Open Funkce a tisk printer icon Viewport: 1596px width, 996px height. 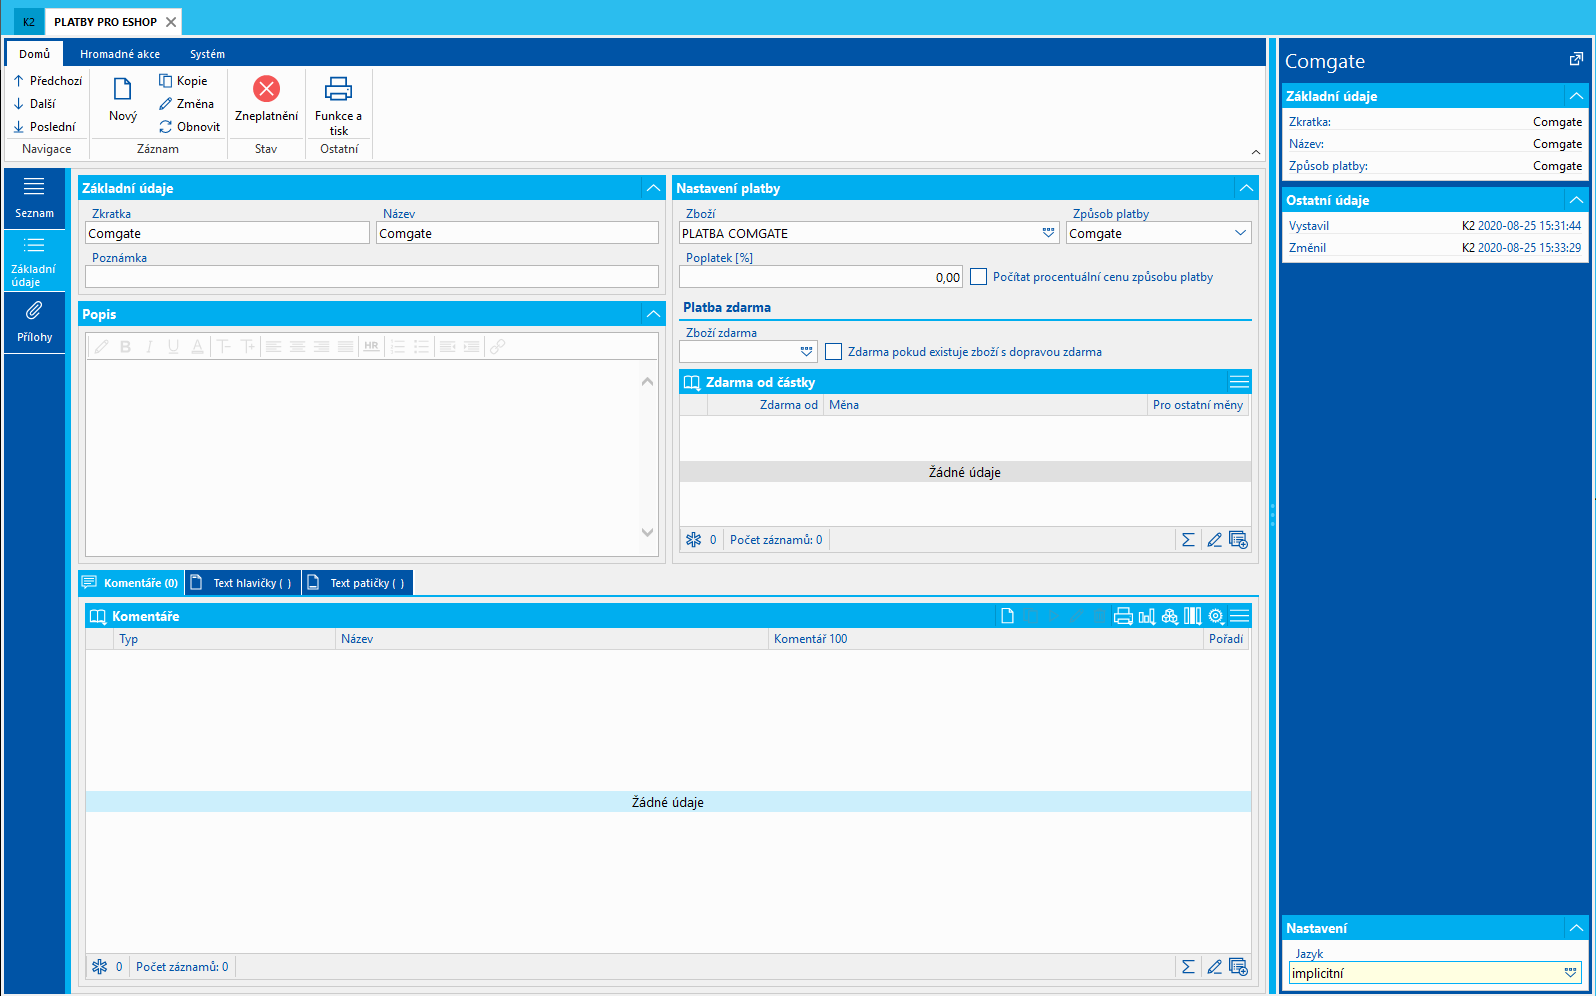339,89
